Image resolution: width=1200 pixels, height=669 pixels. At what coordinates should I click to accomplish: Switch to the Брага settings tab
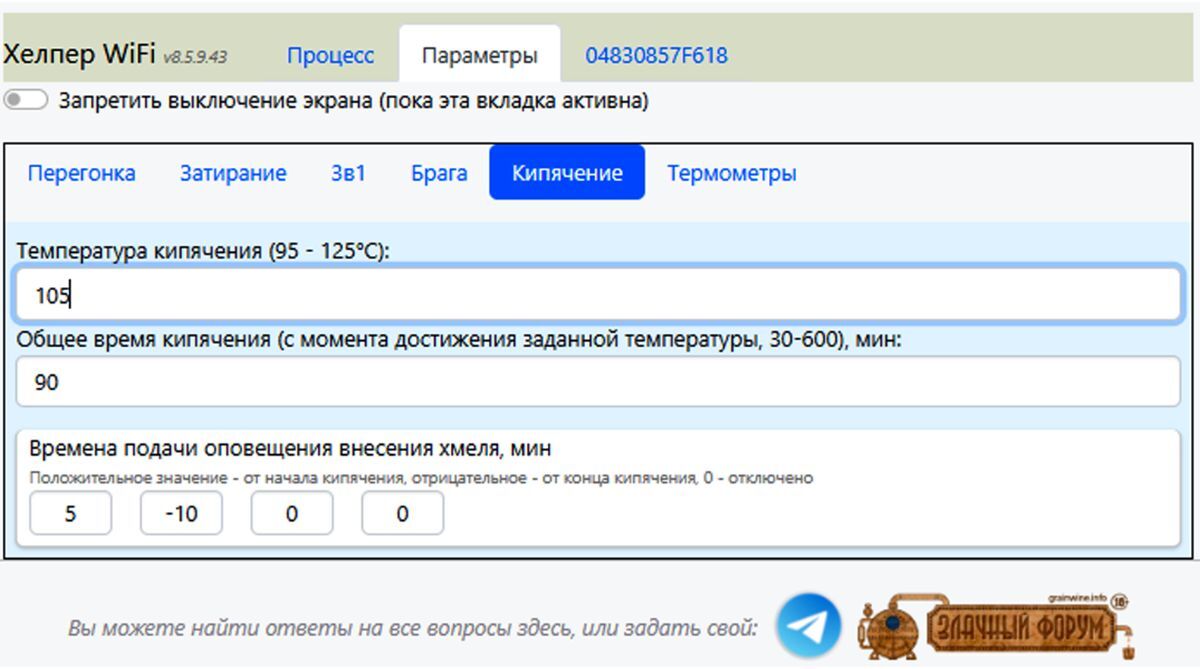tap(439, 173)
